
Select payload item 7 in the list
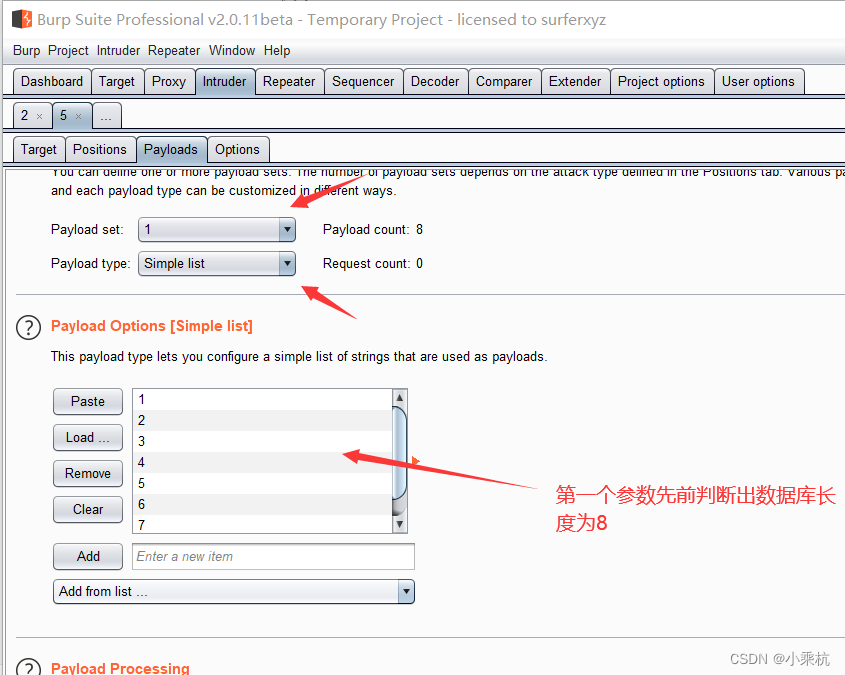pyautogui.click(x=263, y=524)
